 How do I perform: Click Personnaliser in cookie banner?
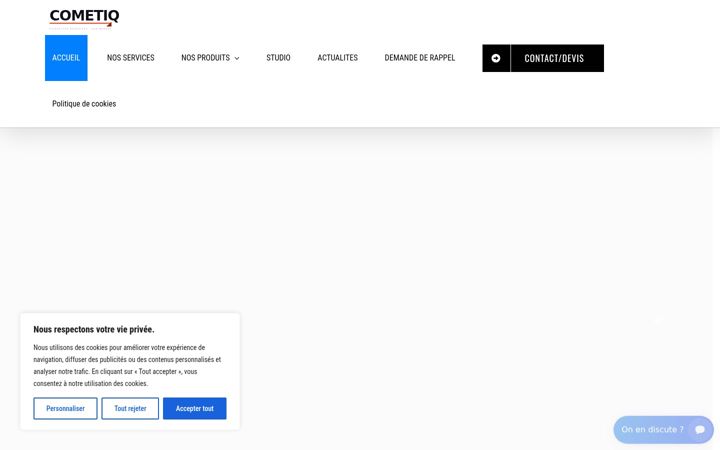pyautogui.click(x=65, y=408)
